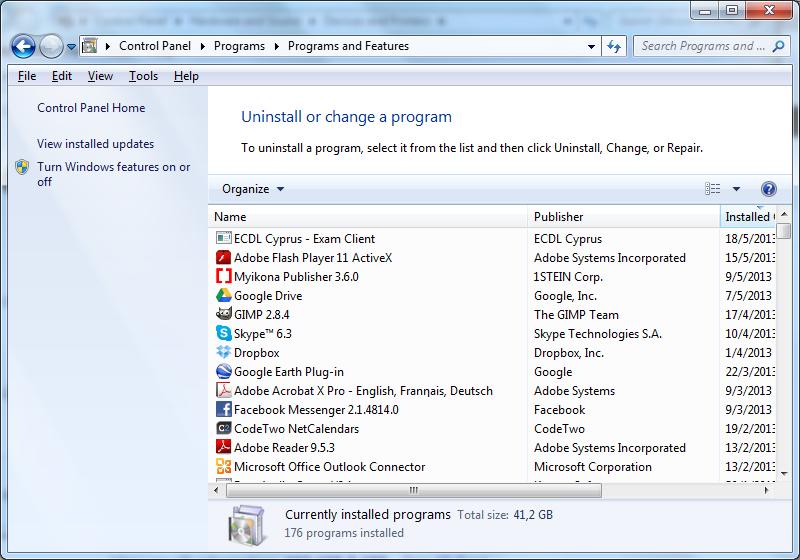Open the Edit menu
Image resolution: width=800 pixels, height=560 pixels.
(x=62, y=76)
